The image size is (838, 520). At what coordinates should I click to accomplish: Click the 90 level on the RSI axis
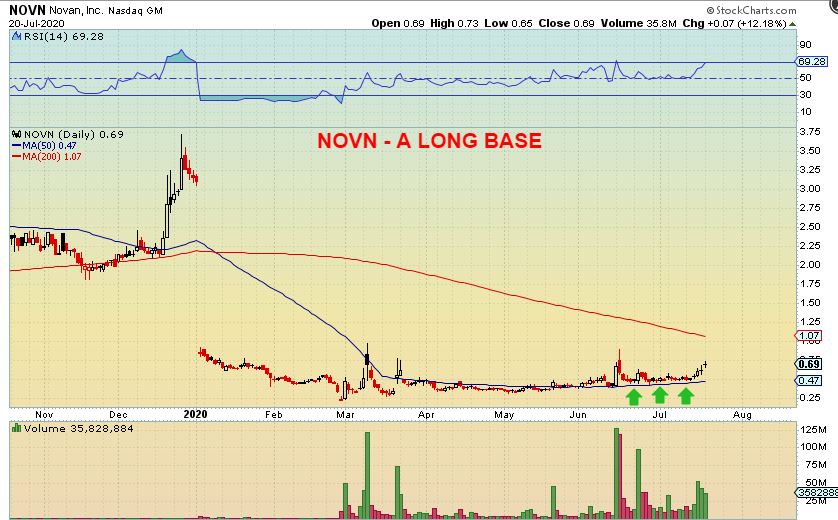tap(805, 45)
